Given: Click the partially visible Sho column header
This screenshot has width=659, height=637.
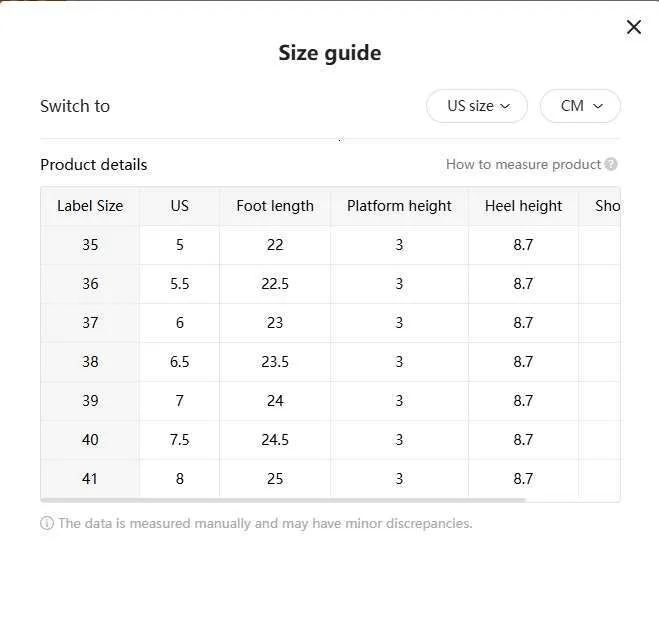Looking at the screenshot, I should pyautogui.click(x=600, y=206).
